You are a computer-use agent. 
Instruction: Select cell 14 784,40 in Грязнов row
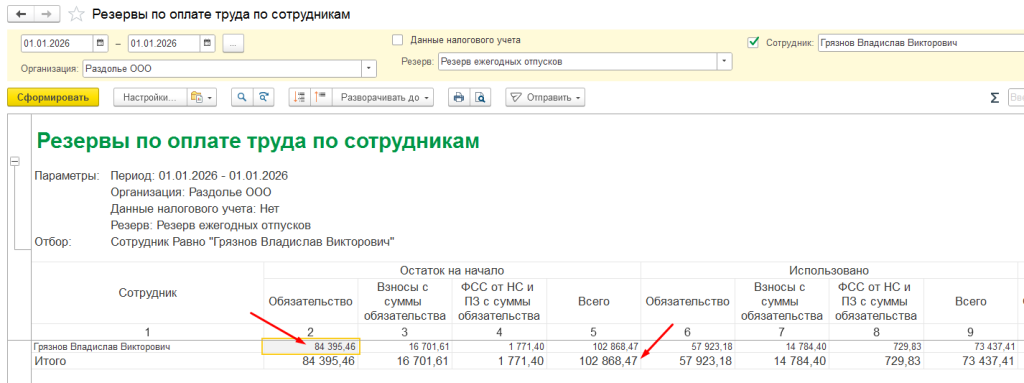(782, 347)
